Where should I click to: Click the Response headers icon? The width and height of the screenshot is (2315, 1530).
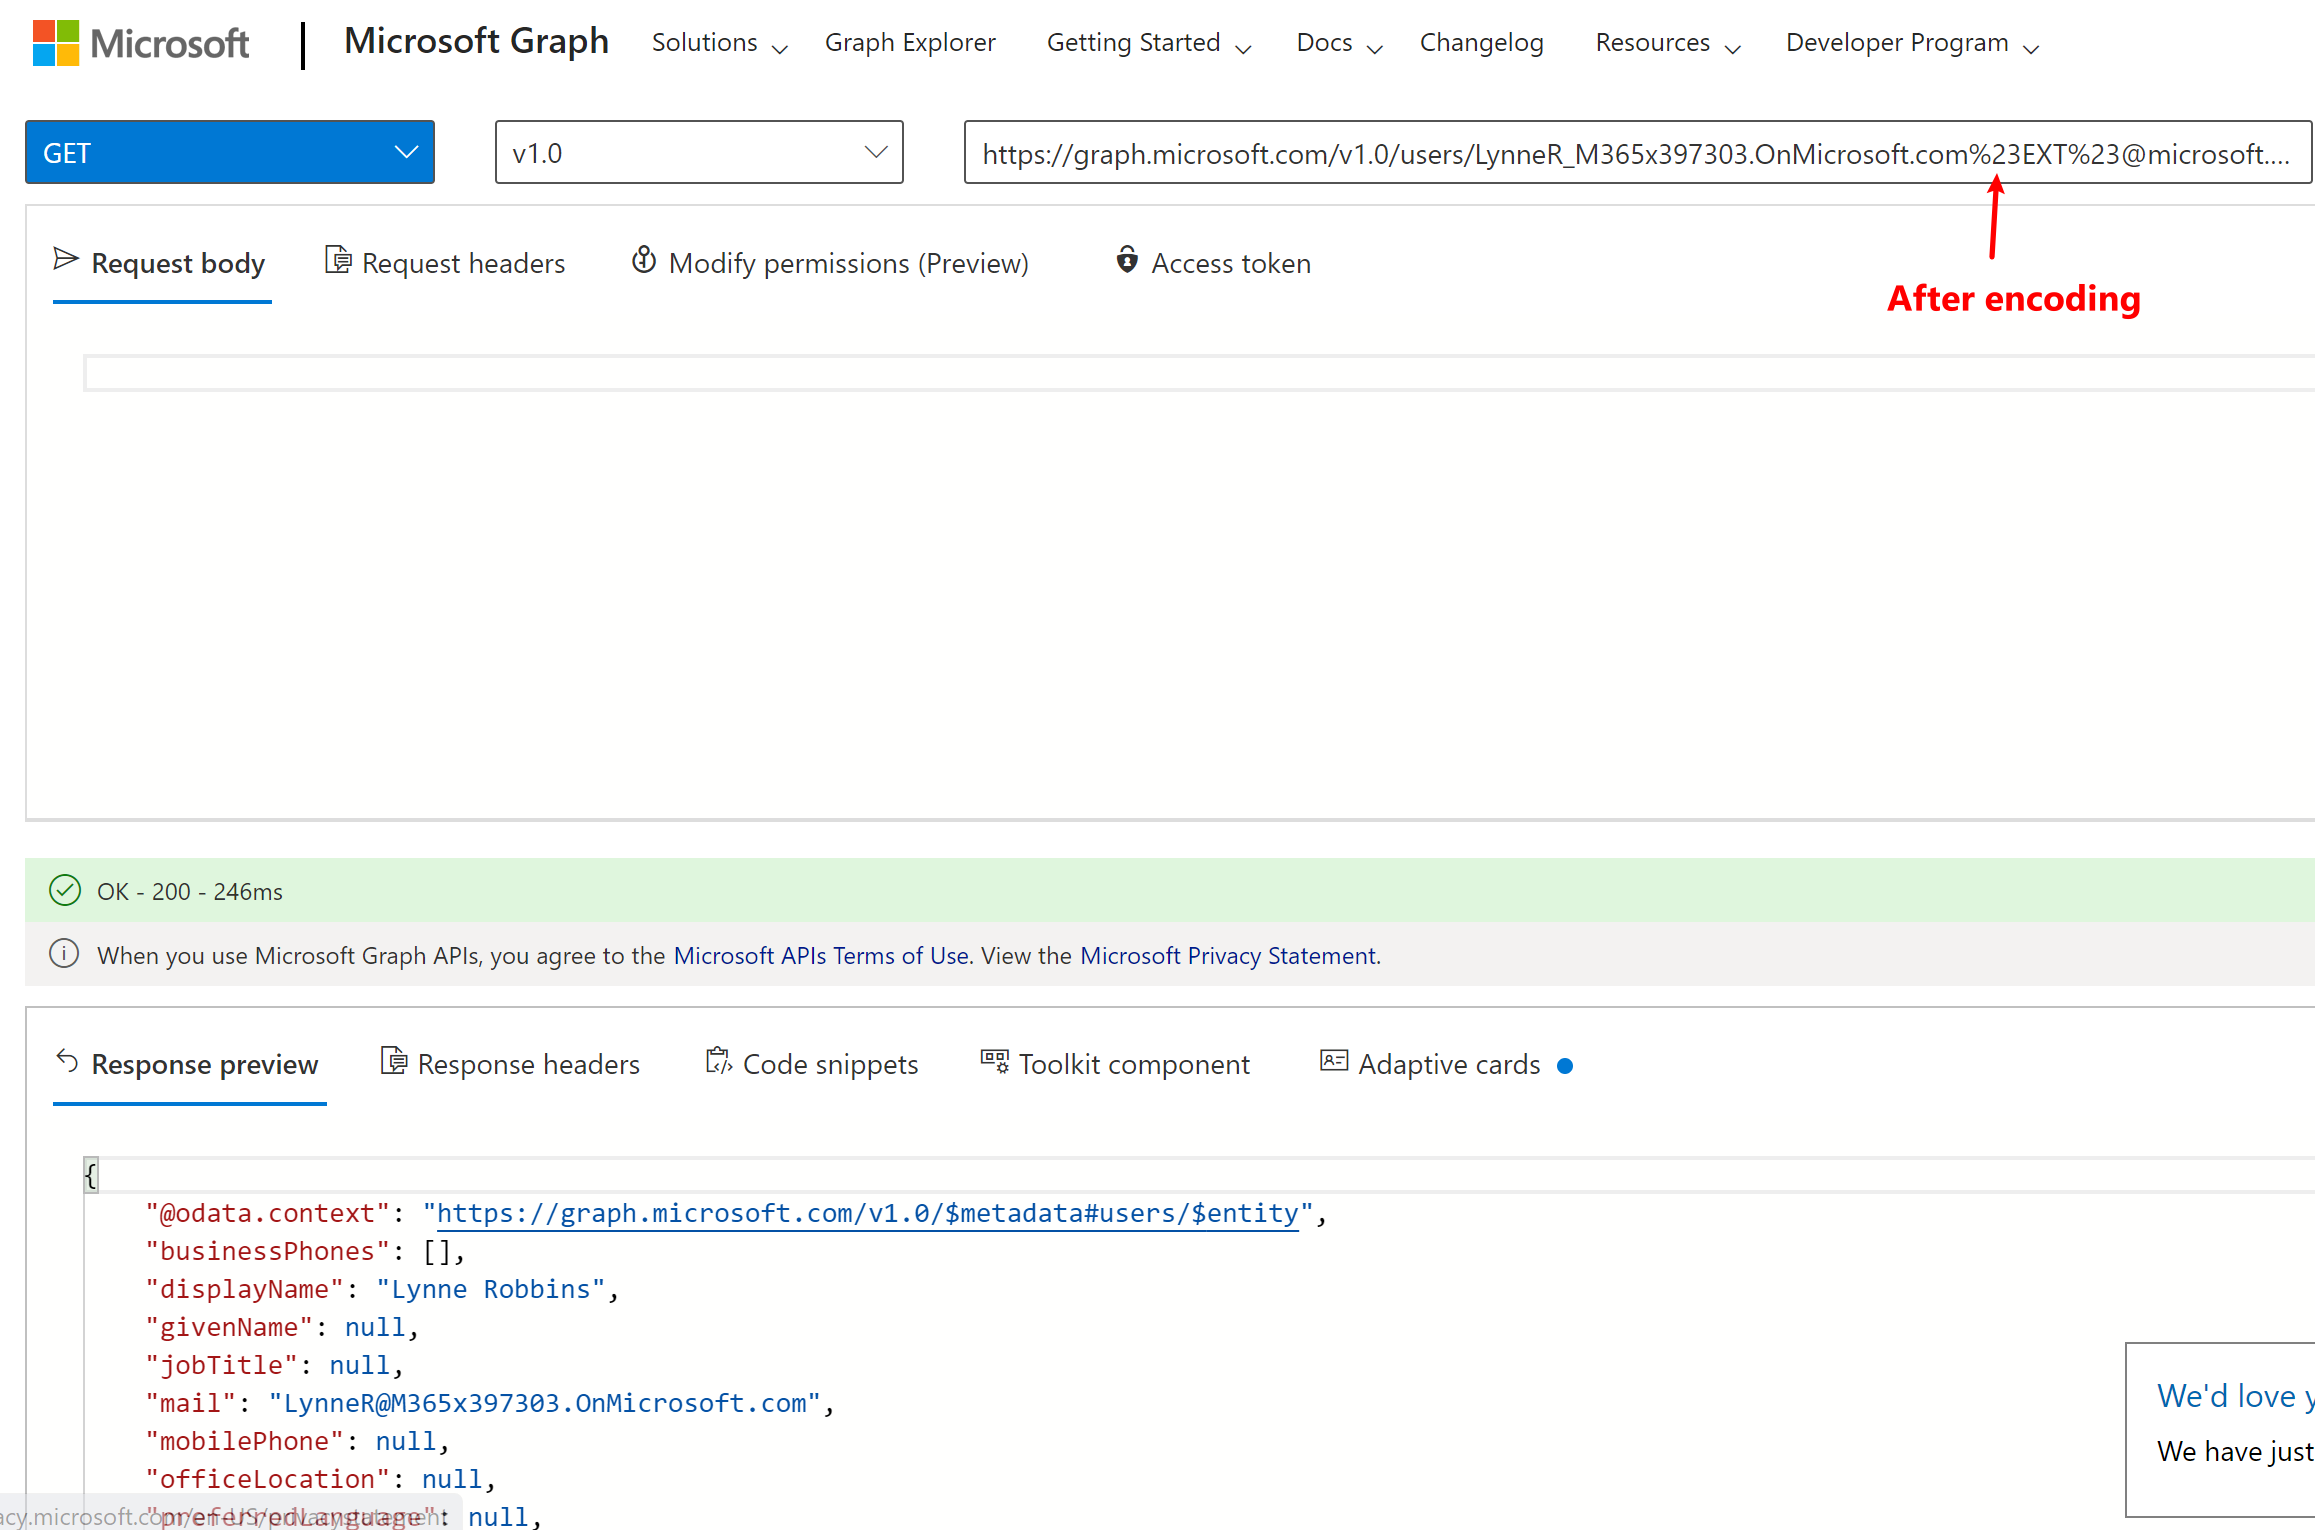[x=393, y=1060]
